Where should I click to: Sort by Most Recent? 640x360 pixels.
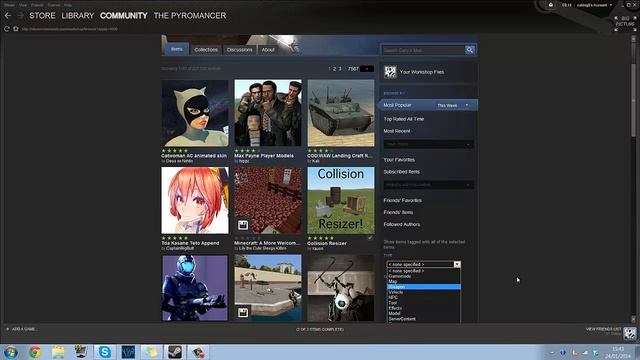pos(397,131)
